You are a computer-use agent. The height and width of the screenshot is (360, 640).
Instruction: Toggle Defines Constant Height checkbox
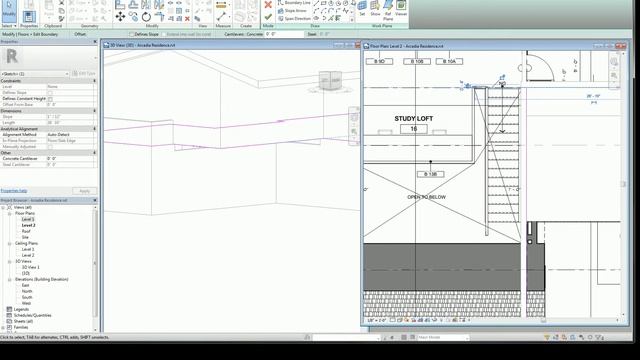[x=50, y=99]
